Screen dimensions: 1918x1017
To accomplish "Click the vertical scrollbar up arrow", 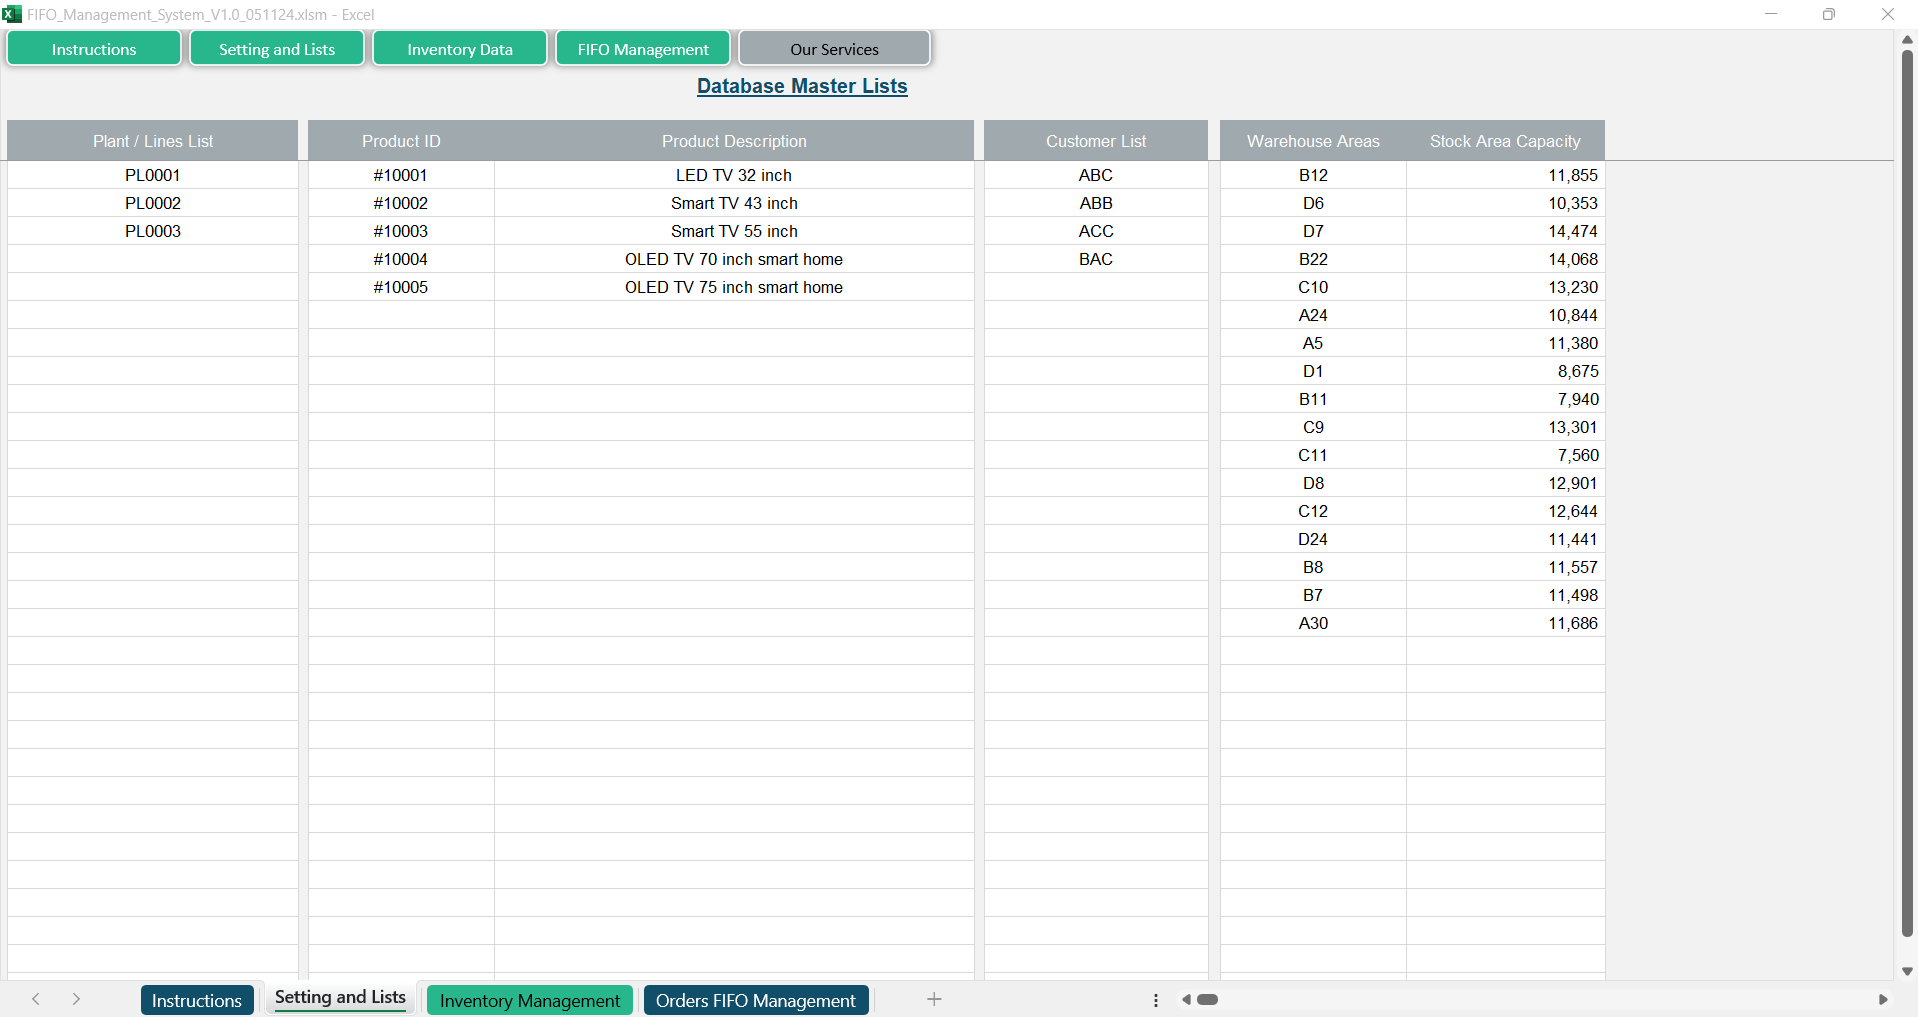I will [x=1907, y=39].
